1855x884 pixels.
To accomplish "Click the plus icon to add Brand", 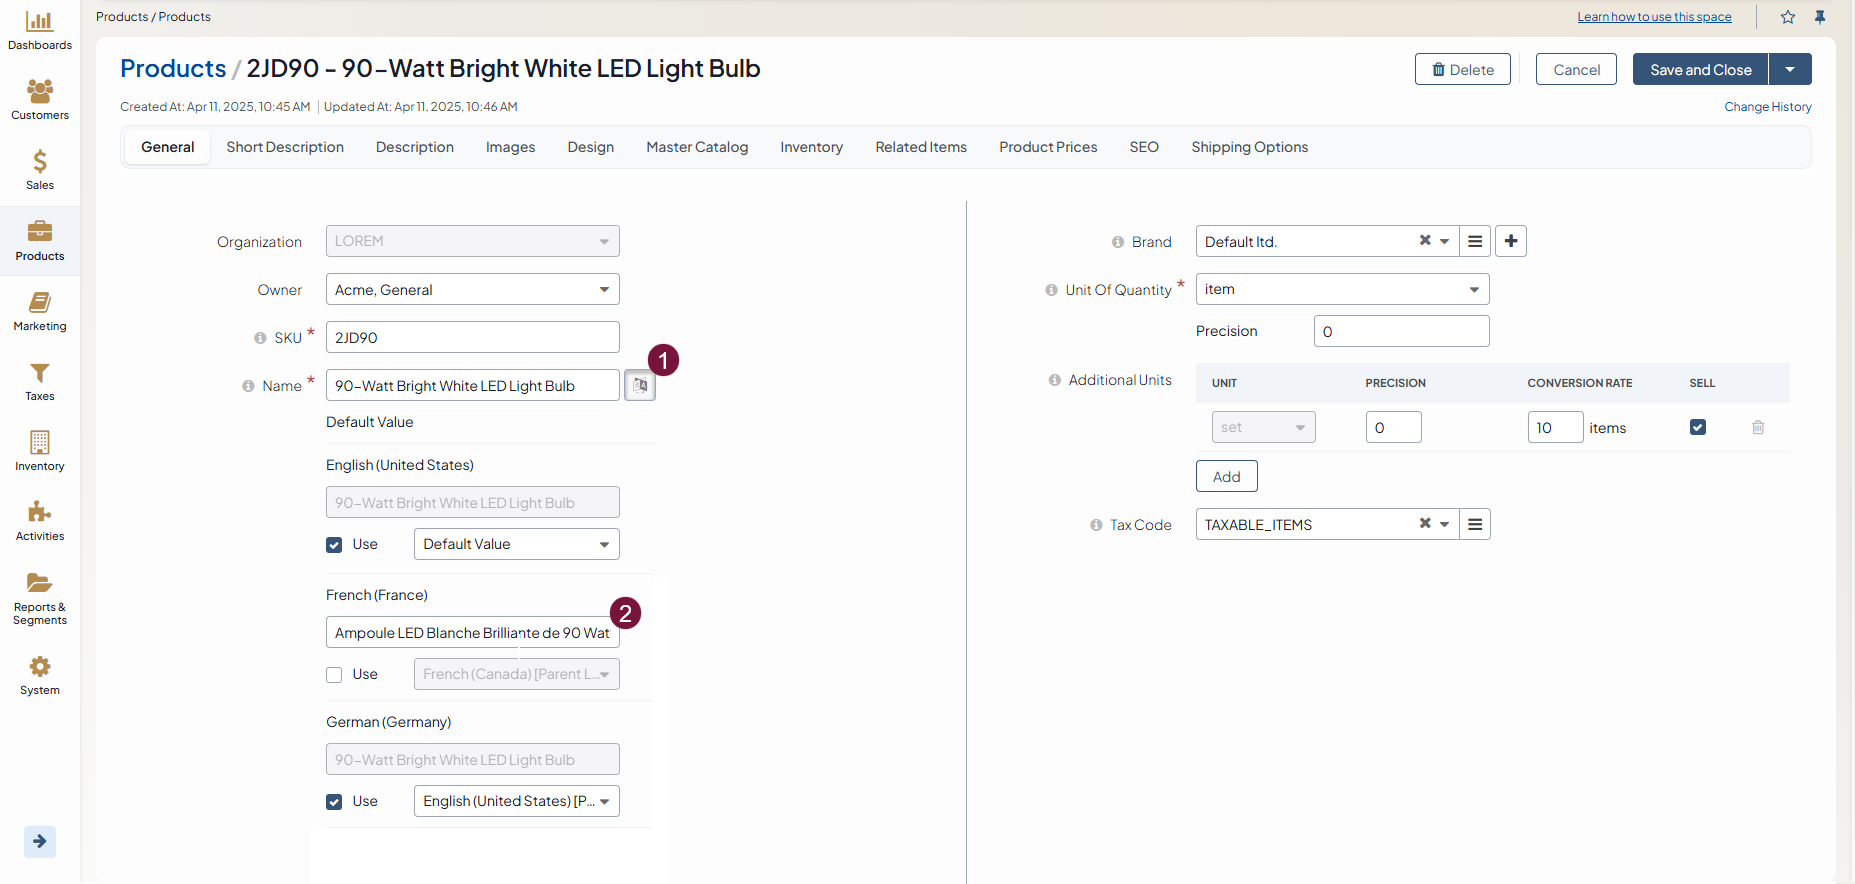I will (x=1511, y=241).
